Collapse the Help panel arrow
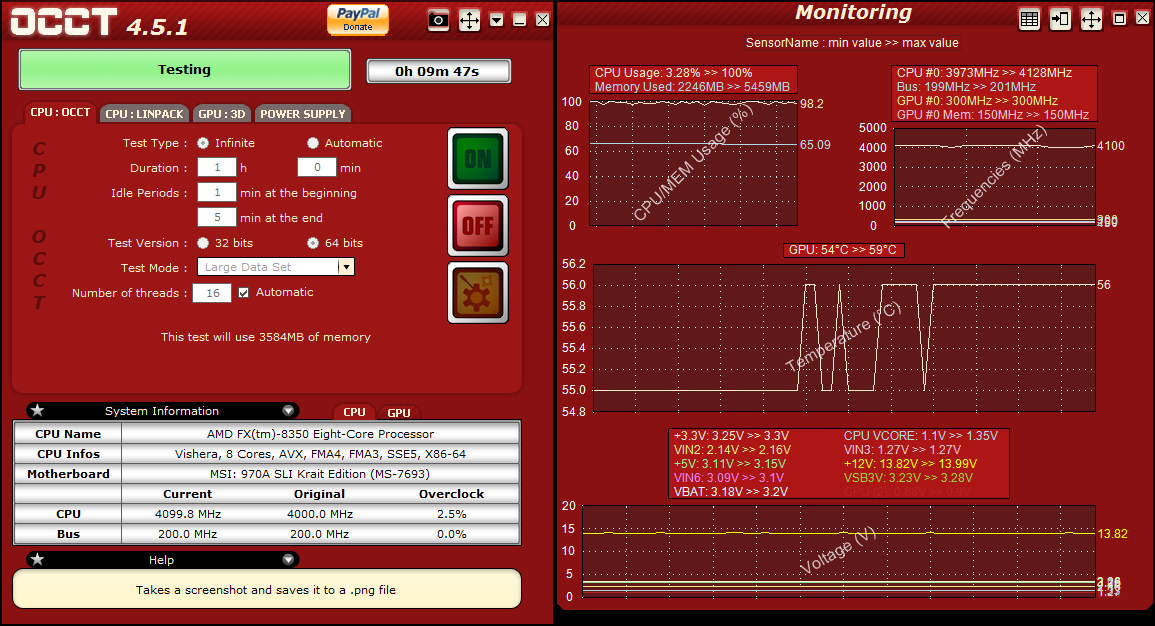Viewport: 1155px width, 626px height. (288, 560)
